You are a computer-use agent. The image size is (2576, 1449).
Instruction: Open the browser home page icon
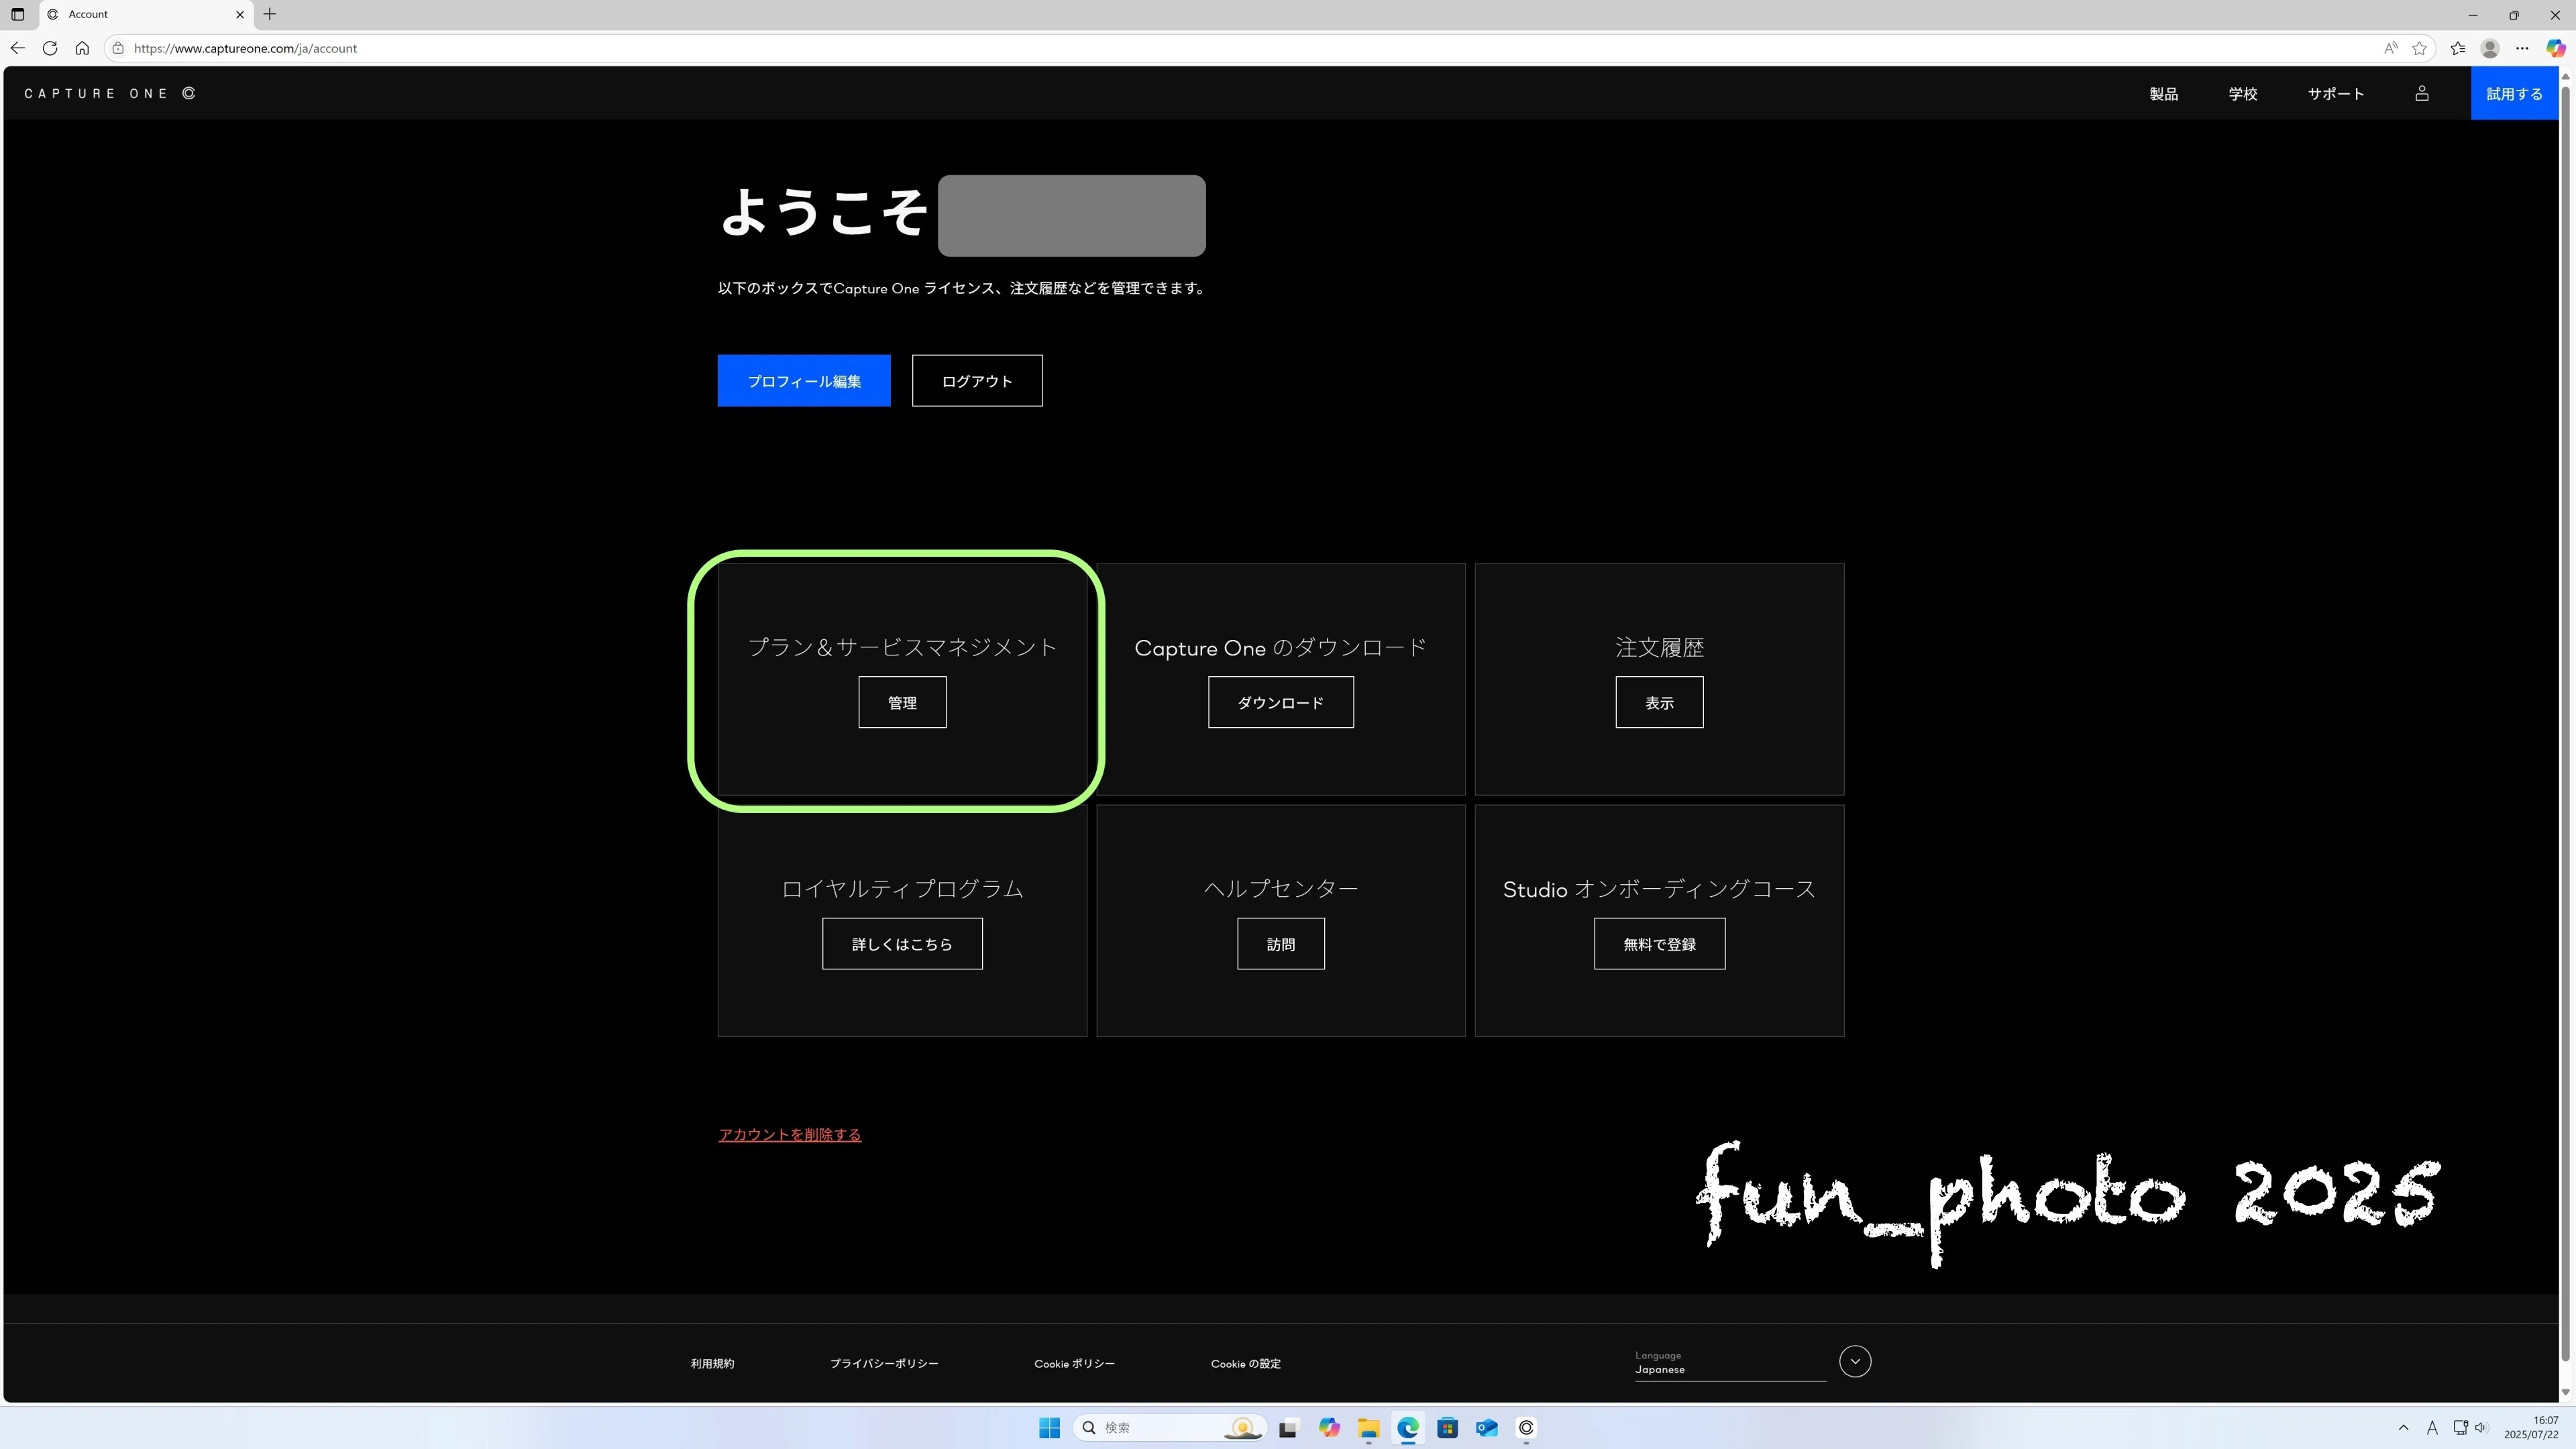tap(82, 48)
